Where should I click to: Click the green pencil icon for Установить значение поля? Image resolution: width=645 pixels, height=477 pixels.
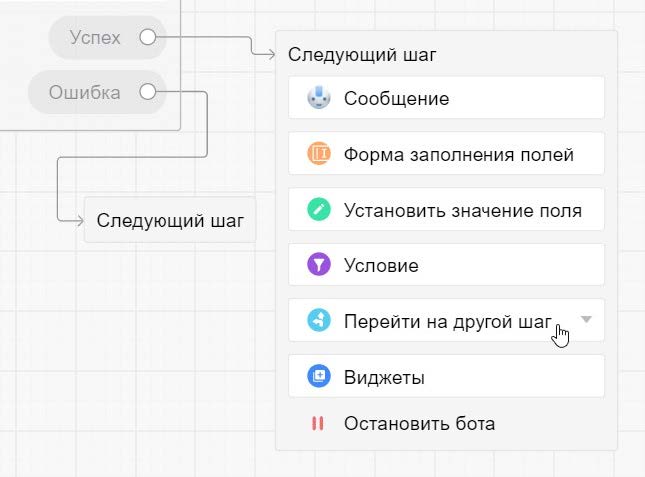[318, 210]
